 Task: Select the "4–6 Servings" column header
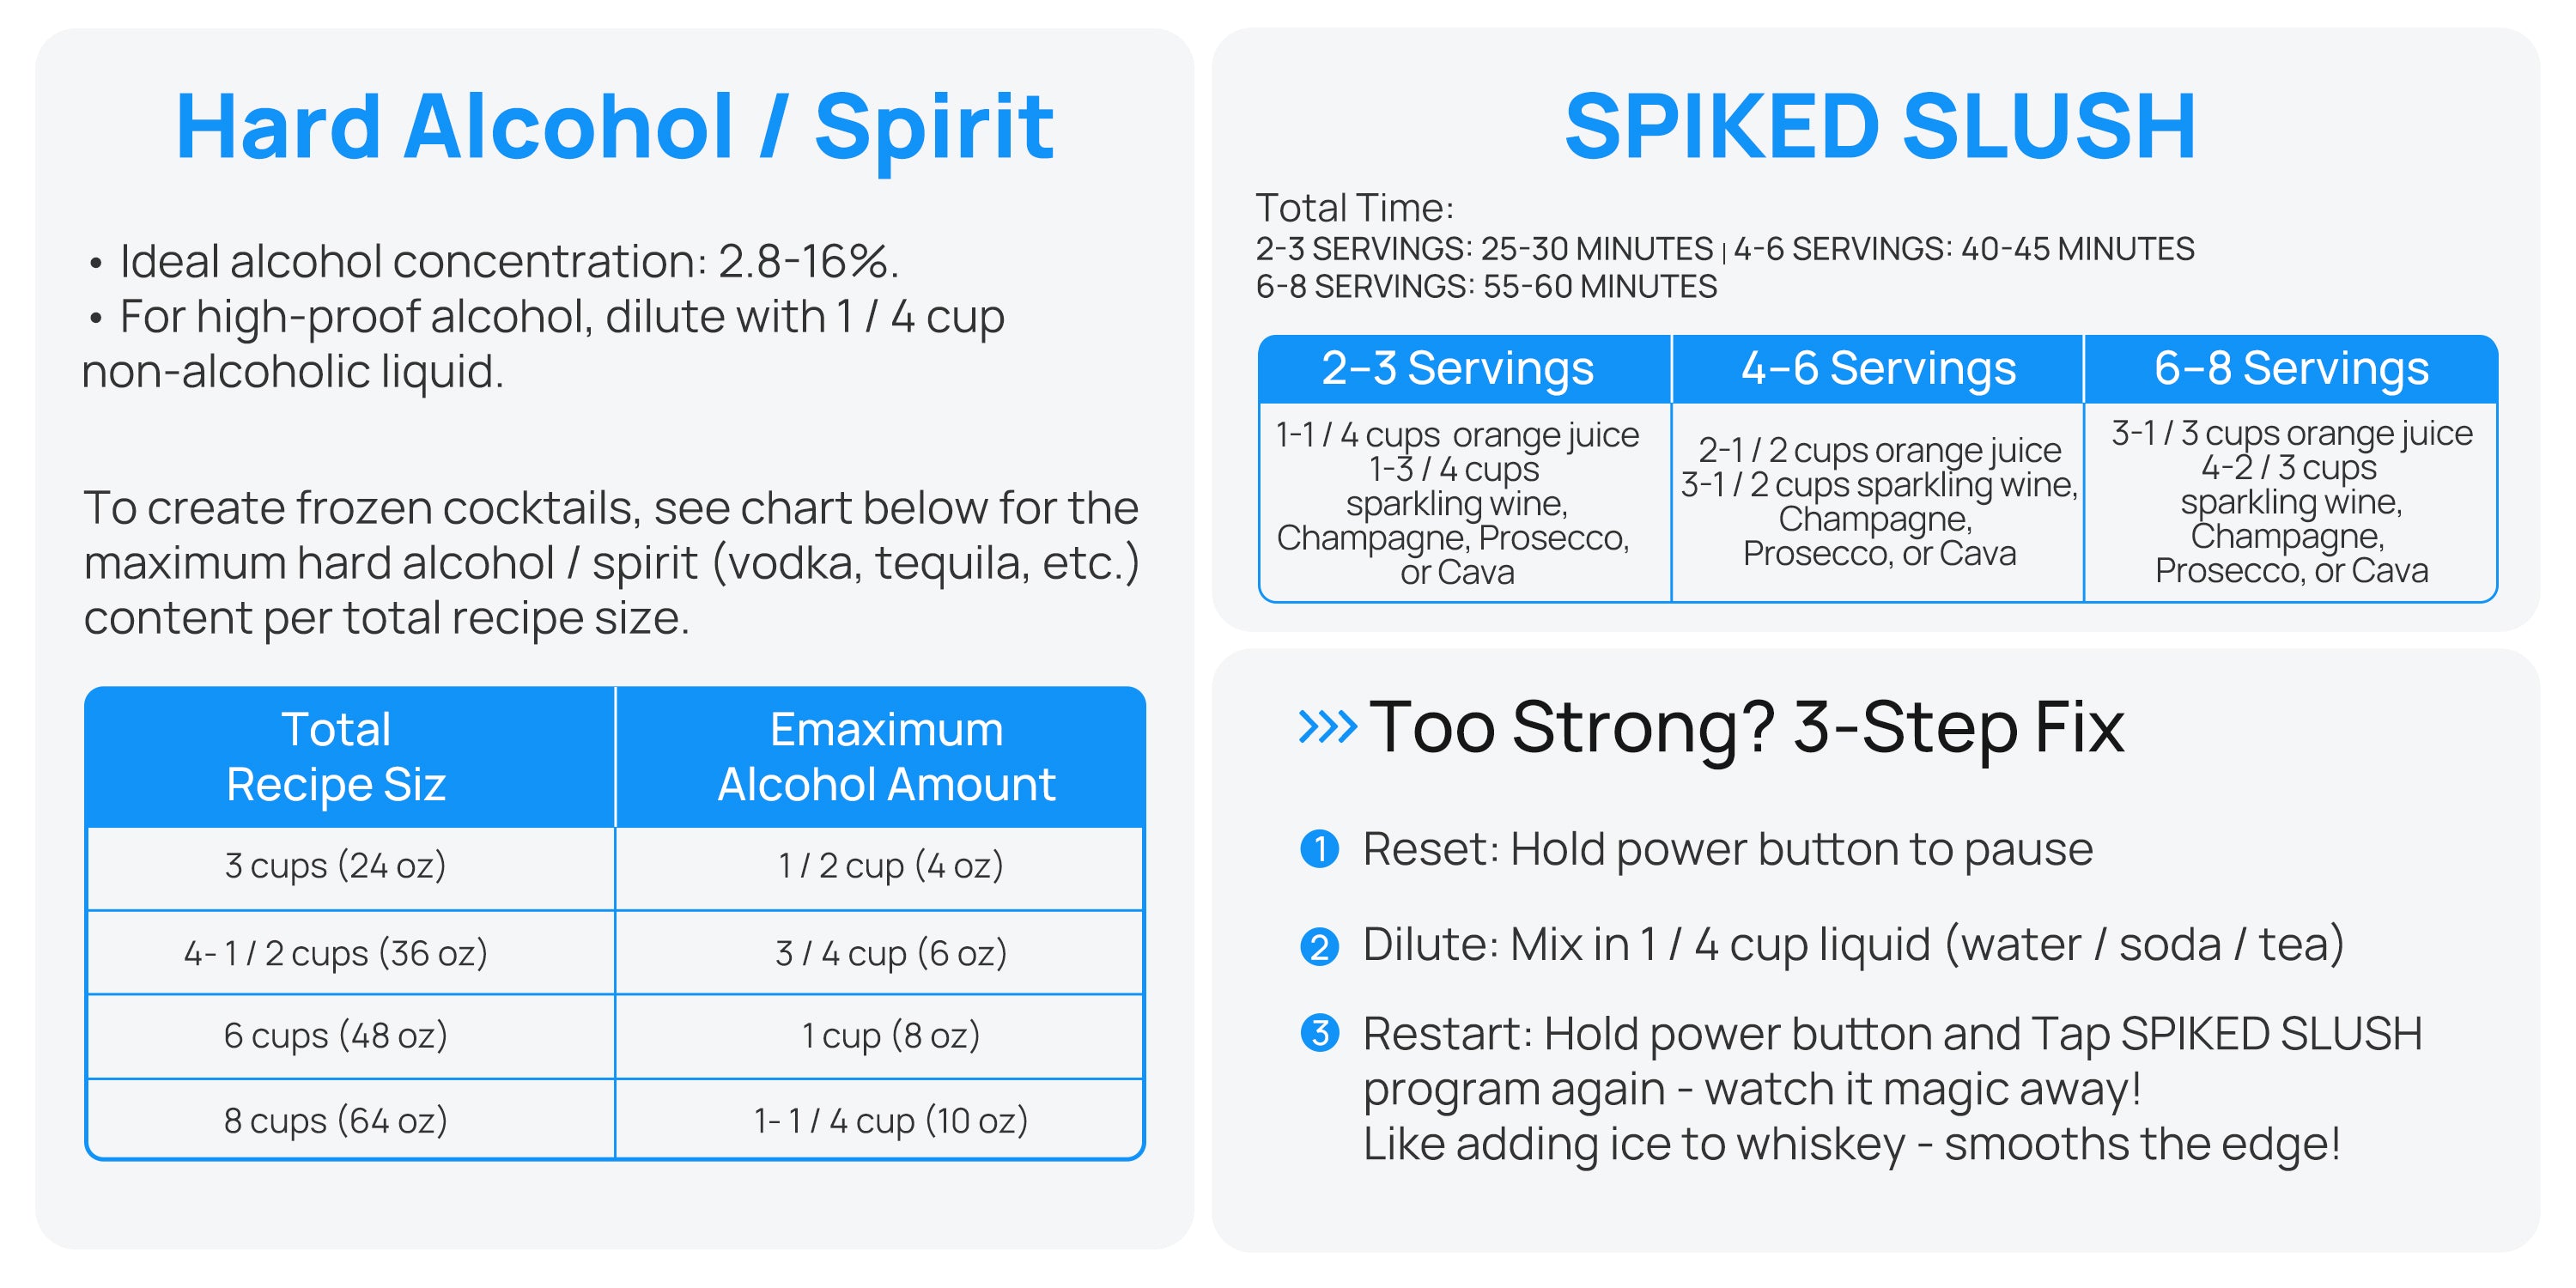(1877, 368)
